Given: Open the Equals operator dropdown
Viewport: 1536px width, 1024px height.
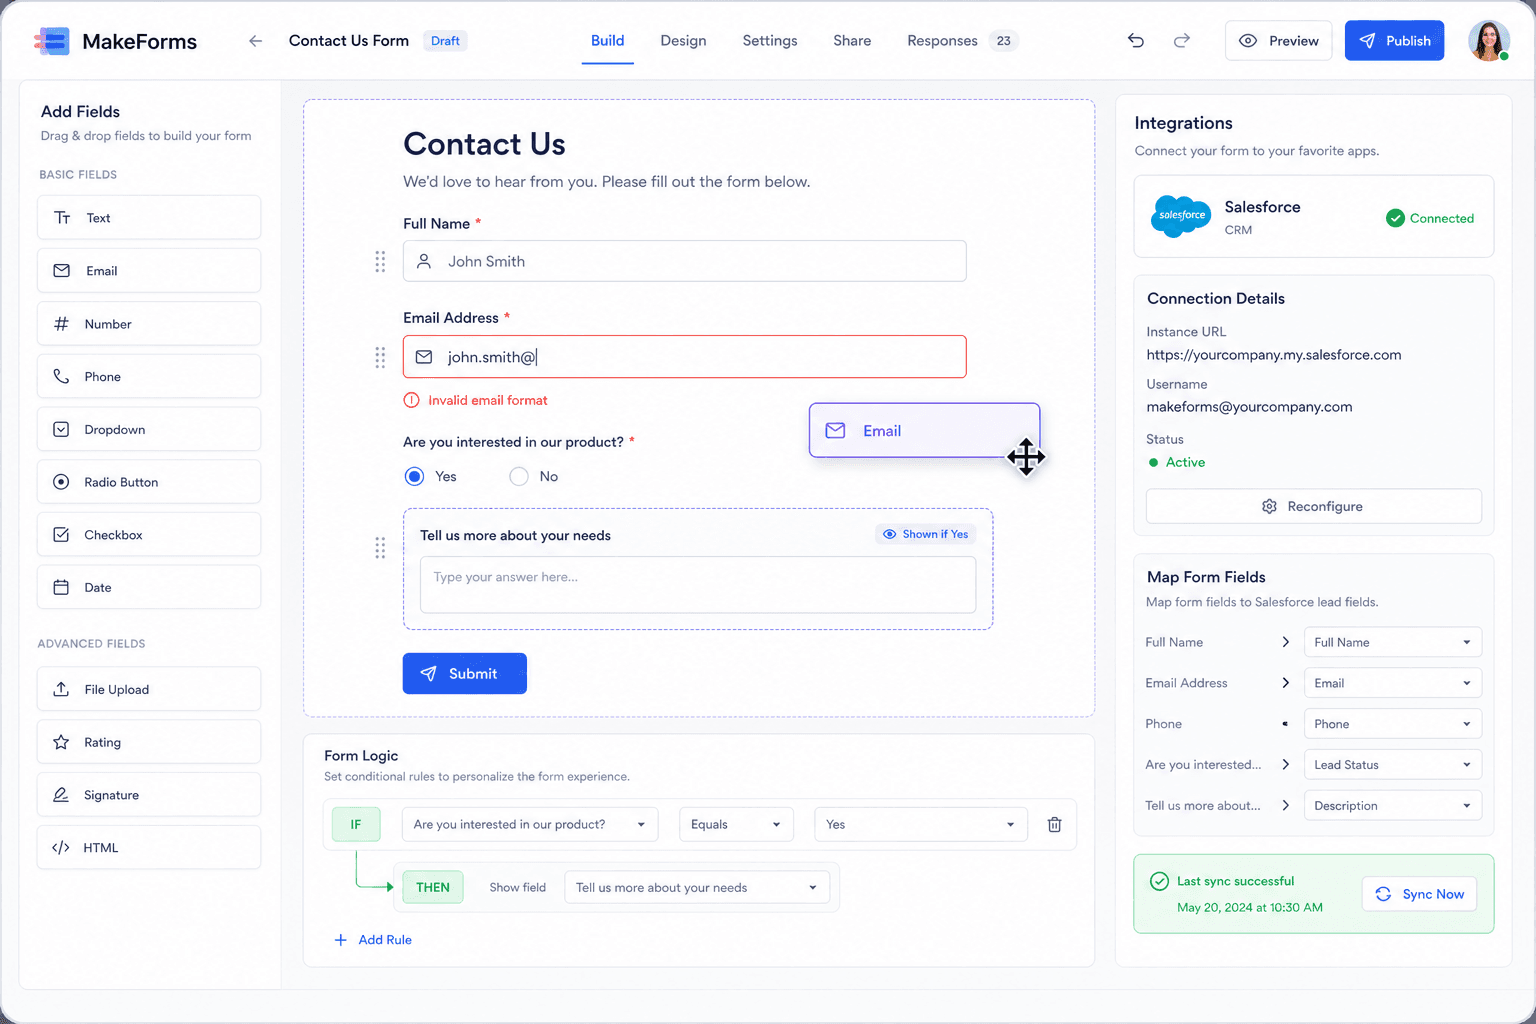Looking at the screenshot, I should 736,825.
